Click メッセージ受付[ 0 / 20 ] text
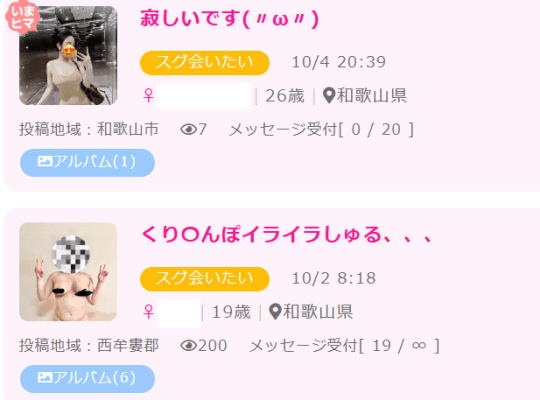This screenshot has height=400, width=540. 321,130
